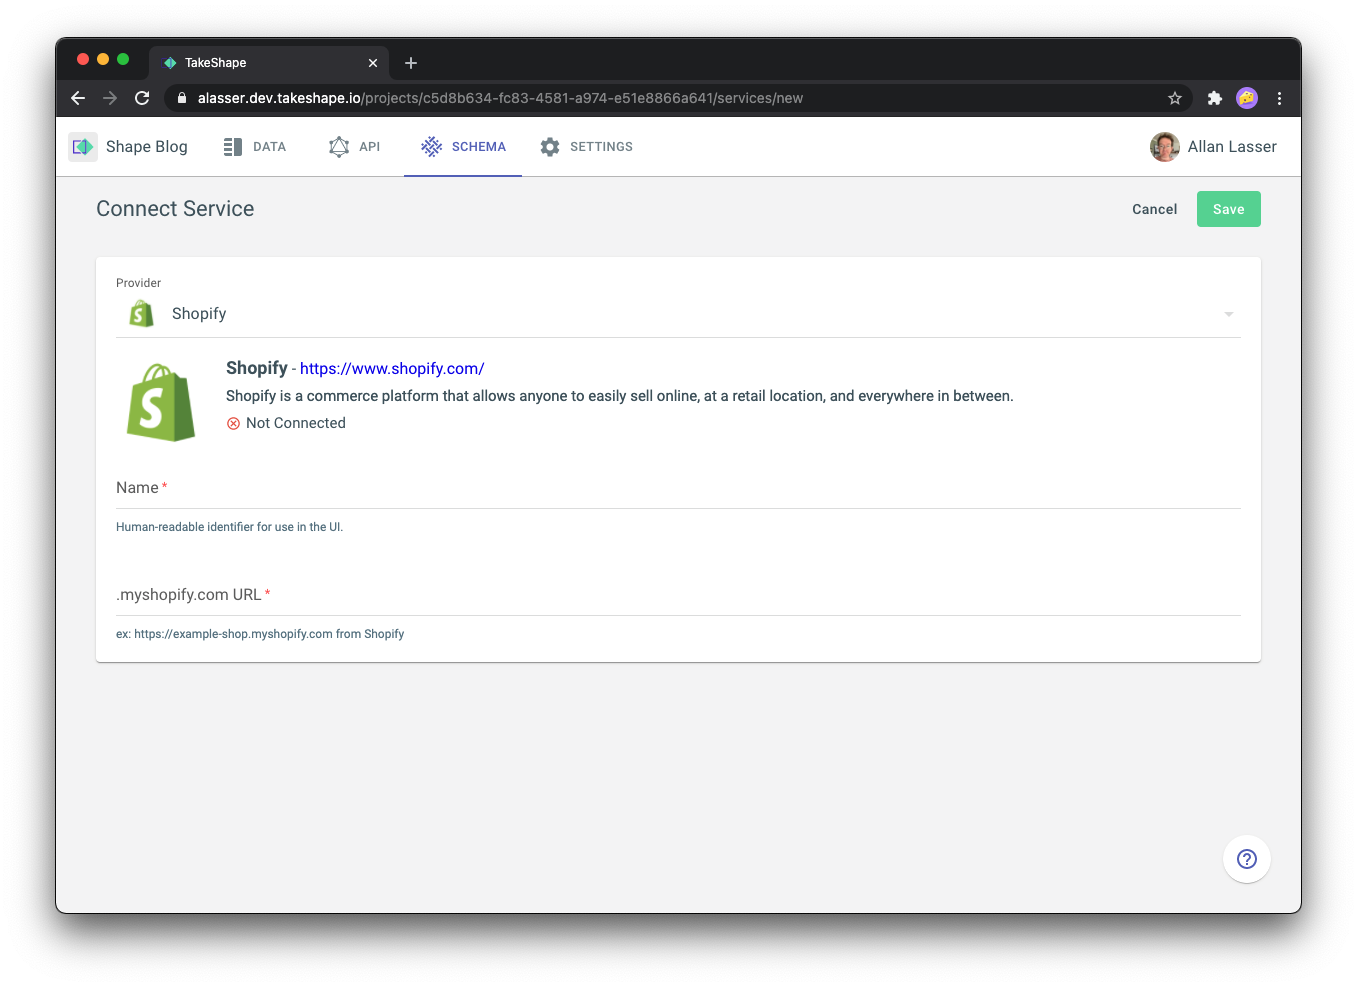Go back in browser history

tap(78, 98)
